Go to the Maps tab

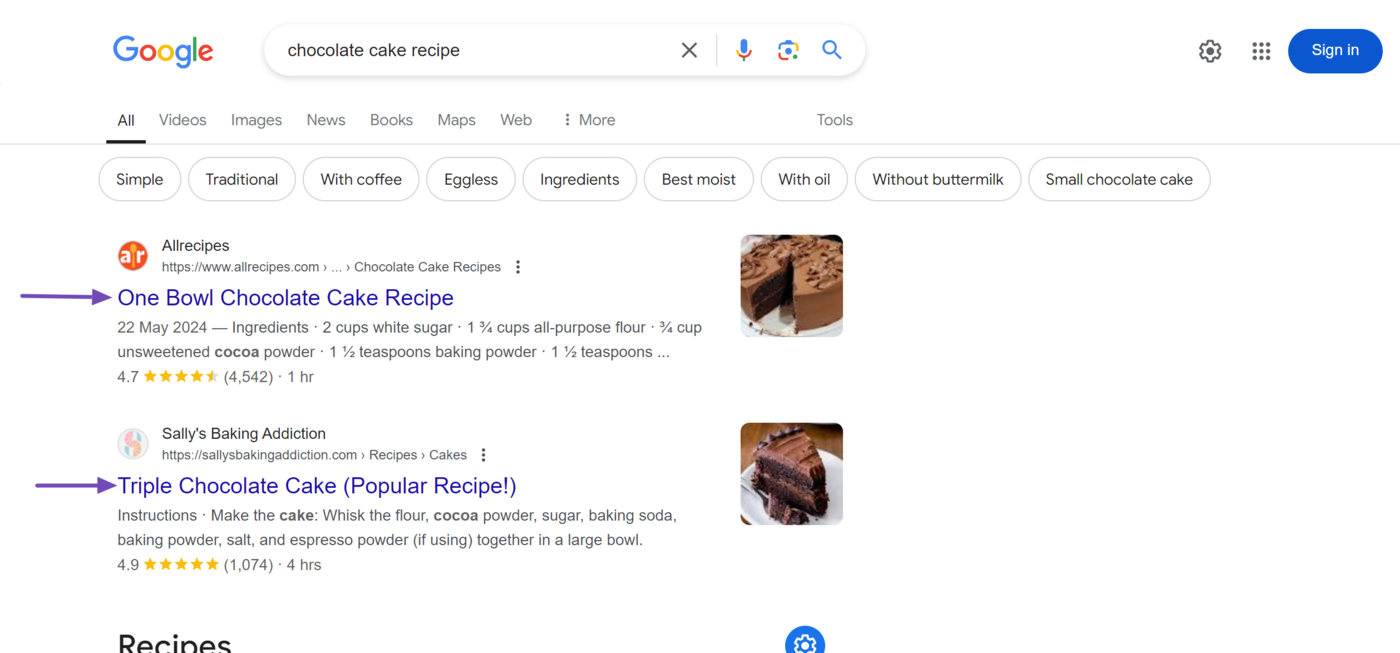pos(456,120)
